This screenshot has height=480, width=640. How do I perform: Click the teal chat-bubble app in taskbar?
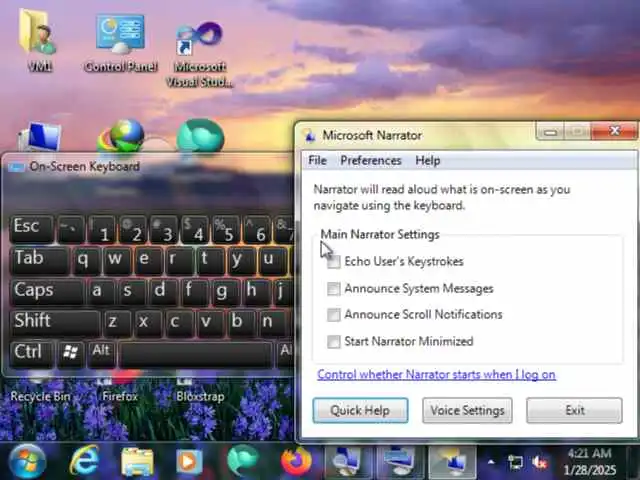243,462
